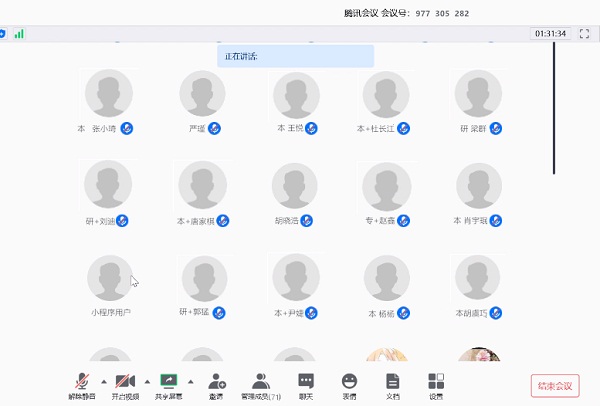Click the 01:31:34 meeting duration timer
Viewport: 600px width, 406px height.
pos(551,34)
